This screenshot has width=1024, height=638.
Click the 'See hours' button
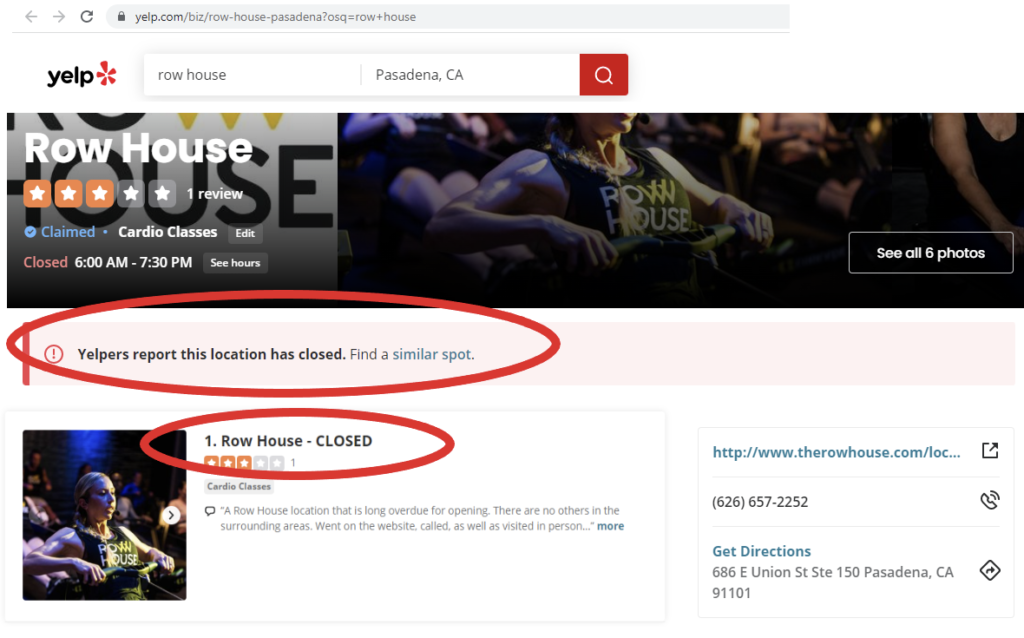[x=235, y=263]
